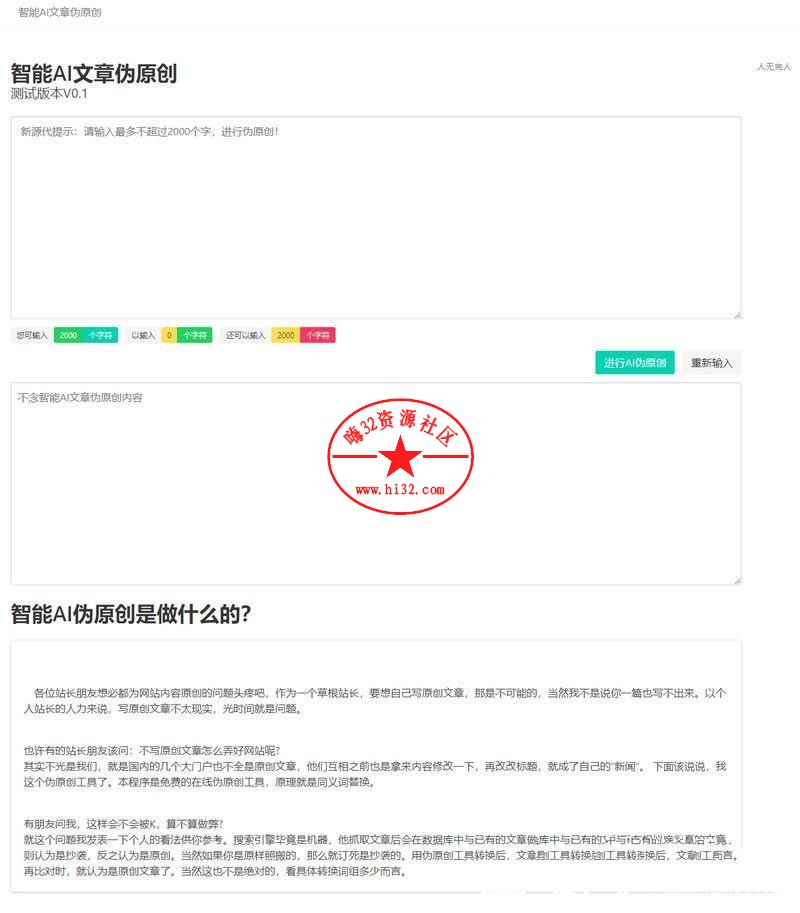The image size is (800, 913).
Task: Grab the input textarea resize handle
Action: [737, 314]
